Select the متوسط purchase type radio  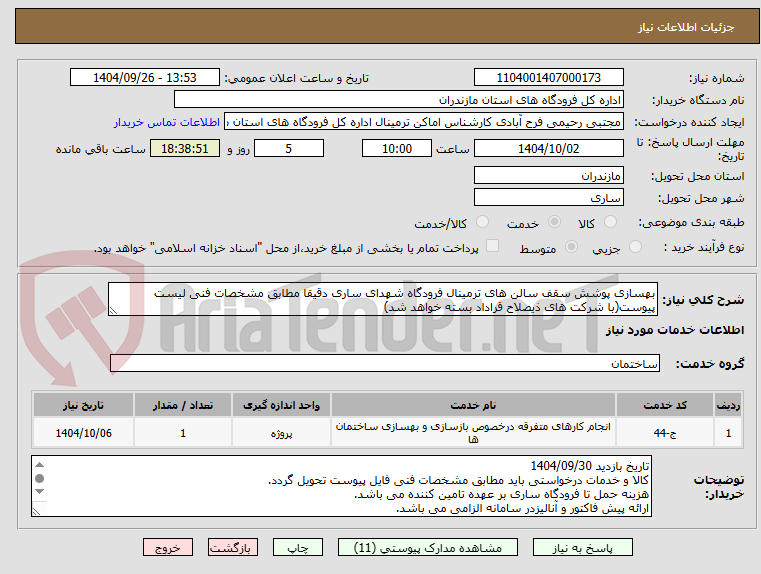571,247
